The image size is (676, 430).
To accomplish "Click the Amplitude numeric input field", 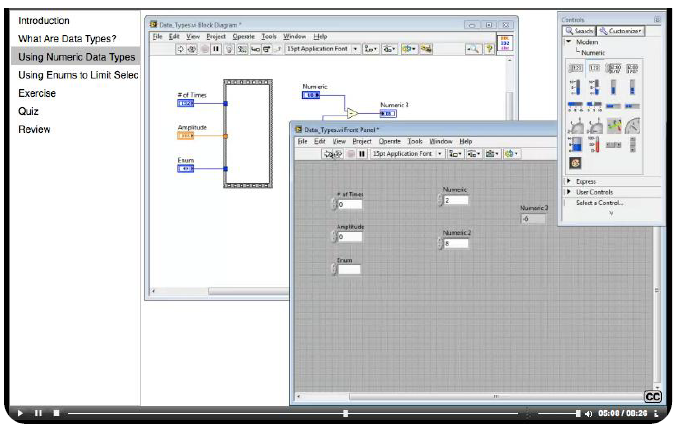I will (x=350, y=237).
